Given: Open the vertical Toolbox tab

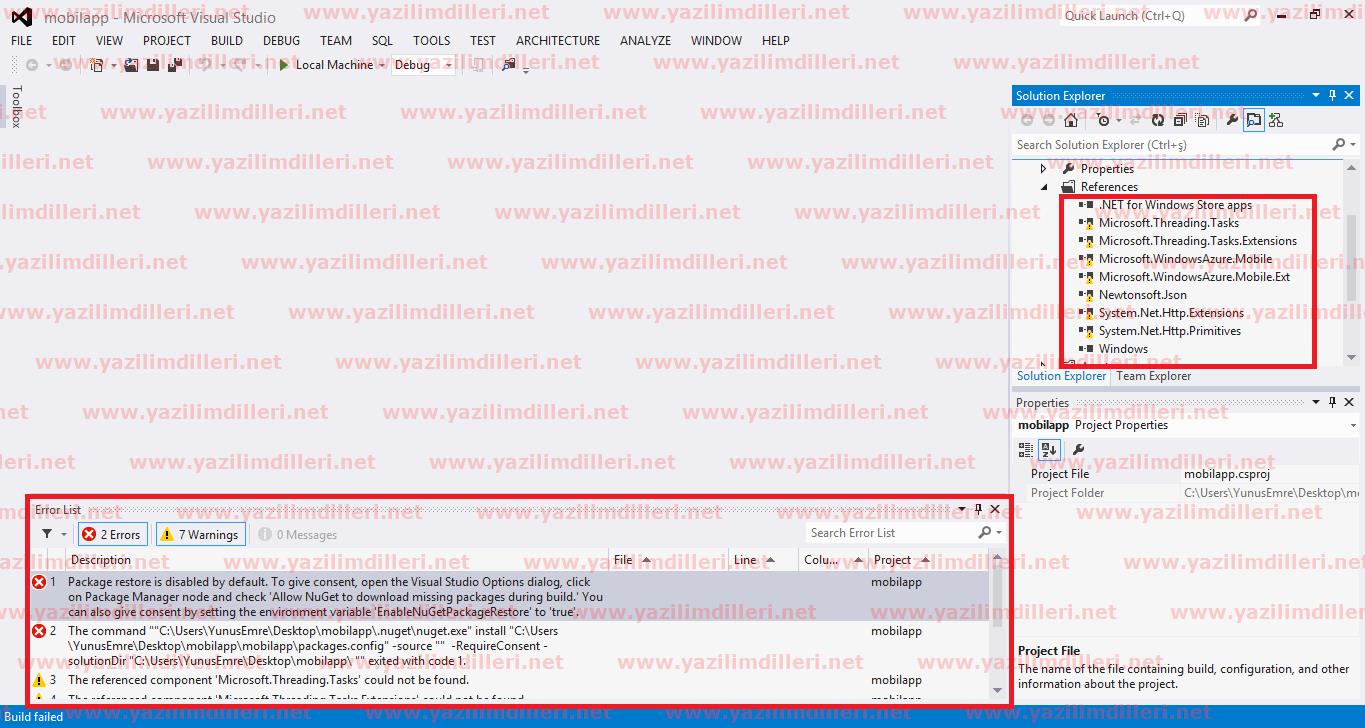Looking at the screenshot, I should 16,106.
